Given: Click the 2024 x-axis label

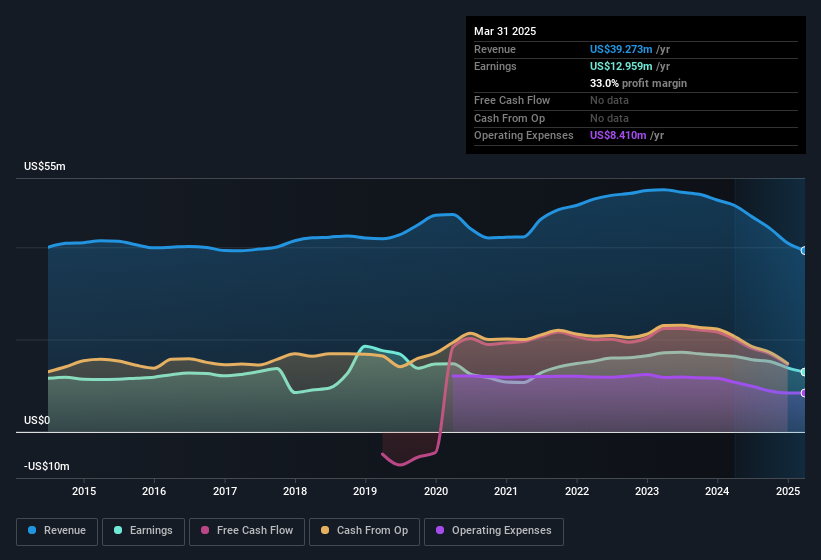Looking at the screenshot, I should pos(717,491).
